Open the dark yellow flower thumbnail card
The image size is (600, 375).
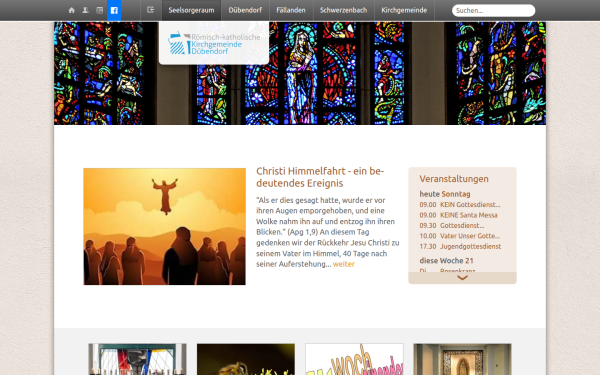pyautogui.click(x=246, y=359)
